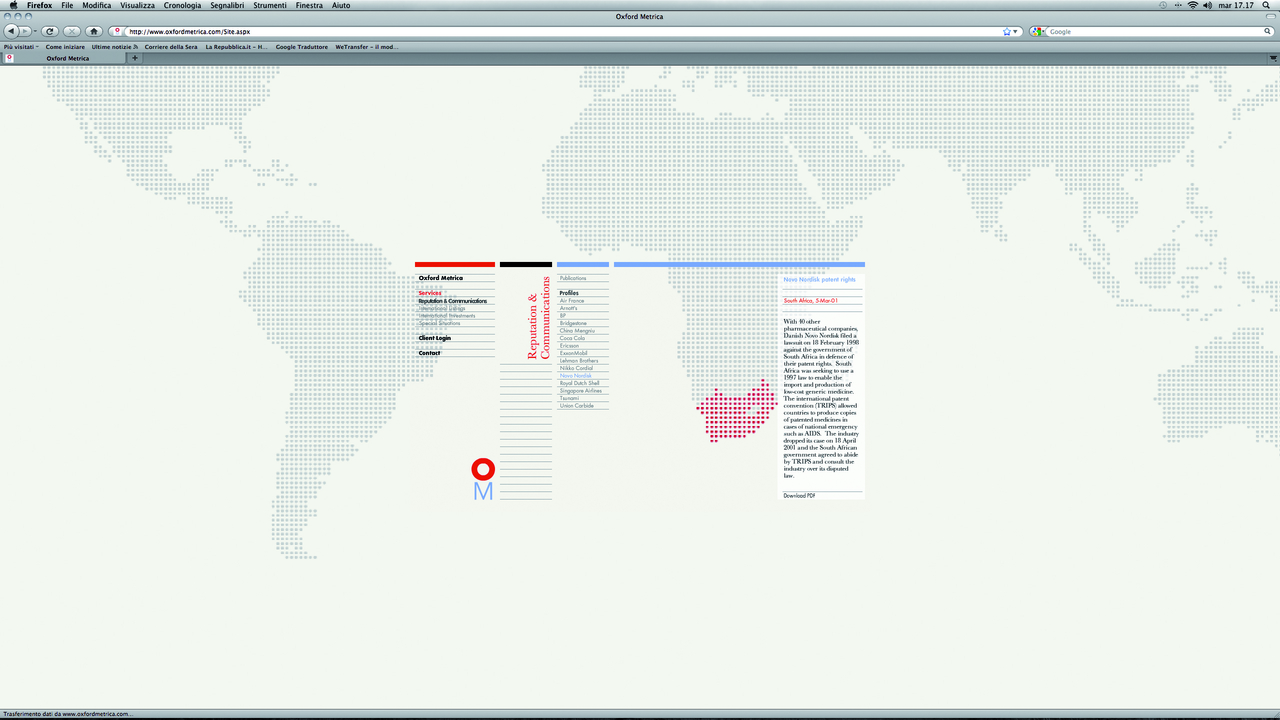
Task: Click the stop loading X button
Action: [72, 31]
